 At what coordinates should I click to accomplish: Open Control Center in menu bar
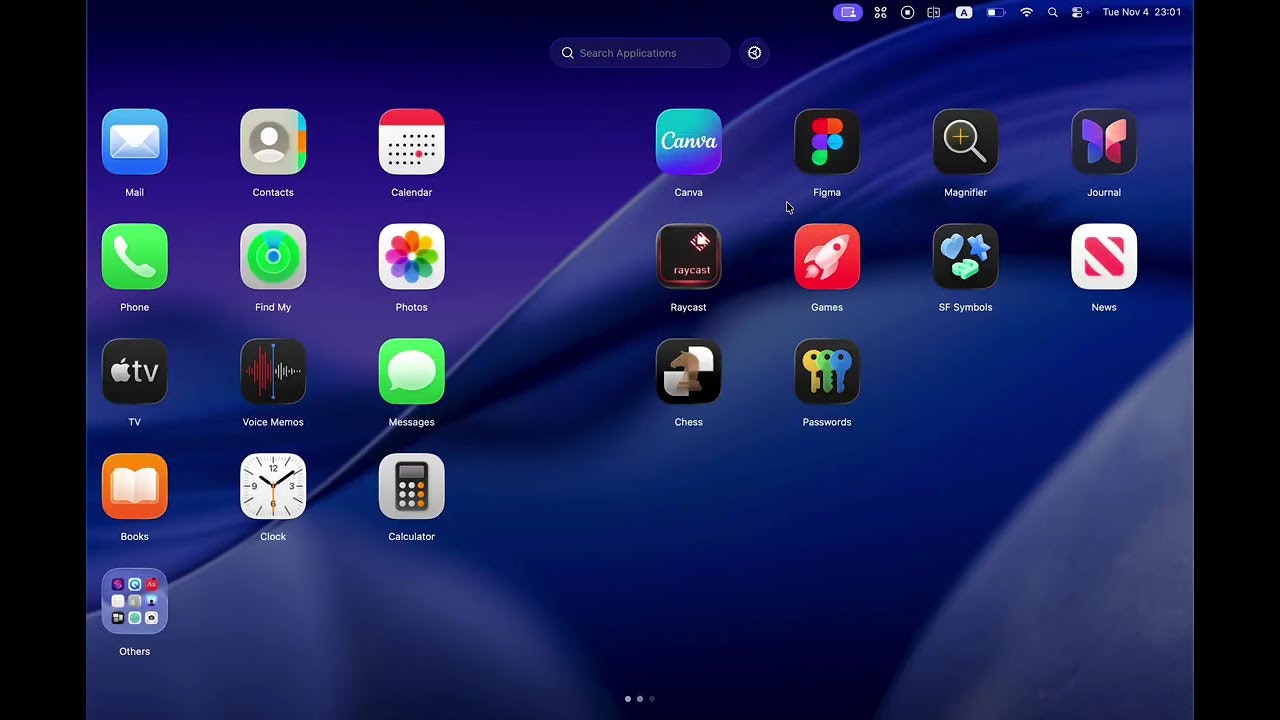tap(1078, 12)
